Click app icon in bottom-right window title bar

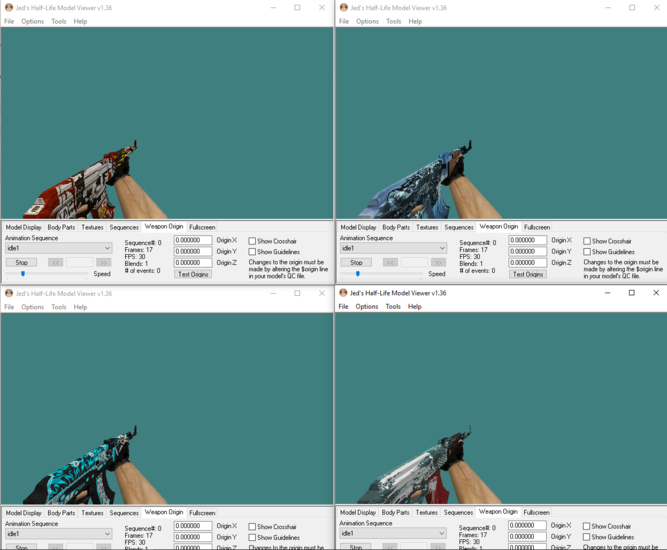point(344,293)
